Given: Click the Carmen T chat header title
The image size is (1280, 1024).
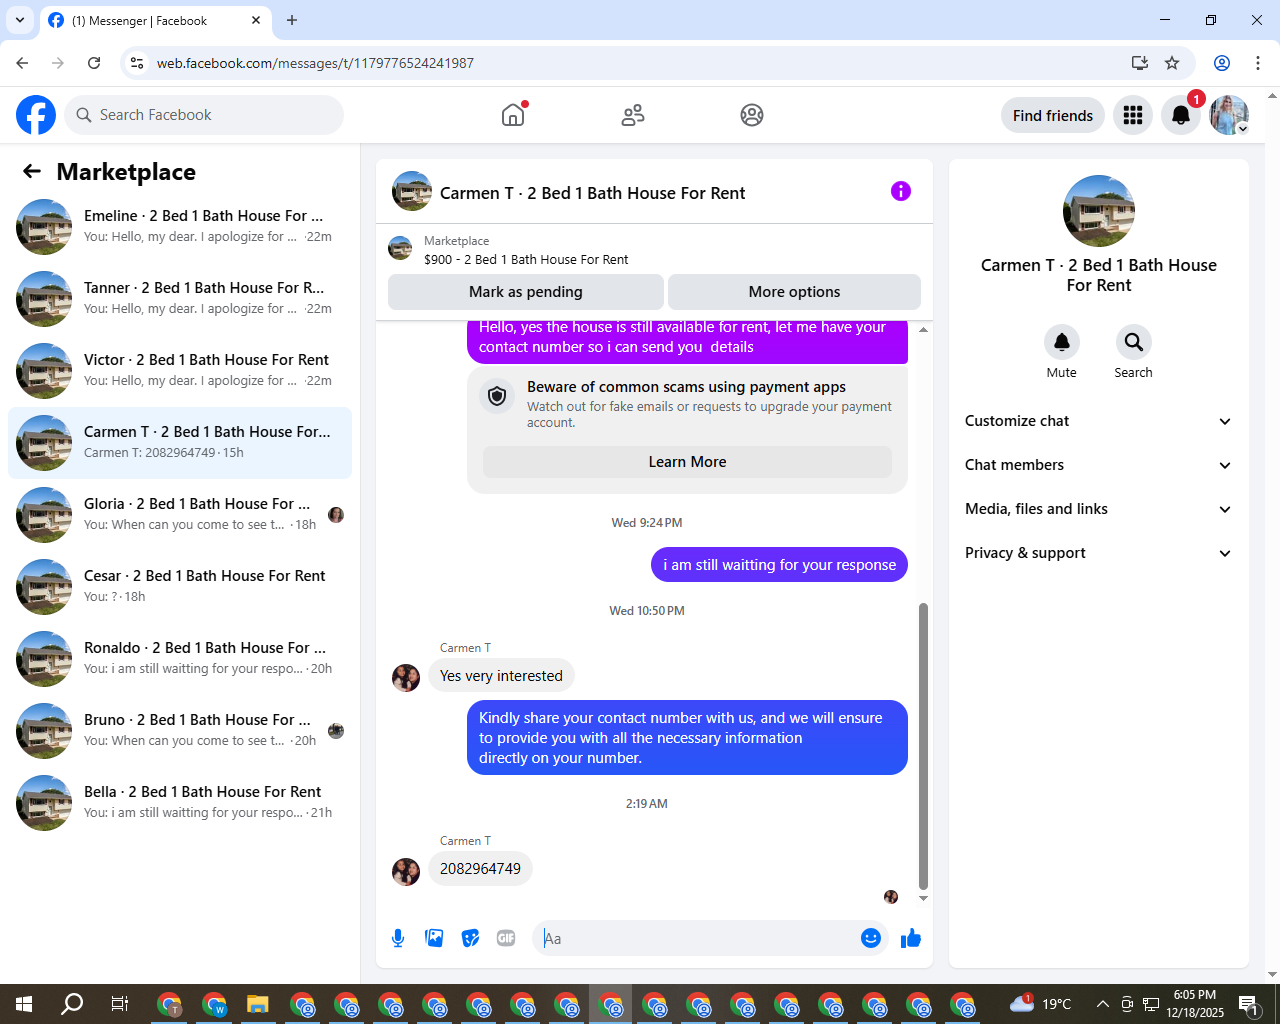Looking at the screenshot, I should tap(592, 193).
